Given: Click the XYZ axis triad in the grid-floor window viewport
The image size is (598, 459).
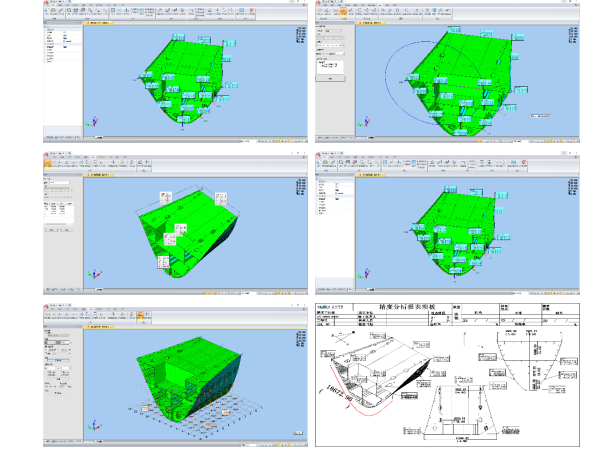Looking at the screenshot, I should point(94,425).
